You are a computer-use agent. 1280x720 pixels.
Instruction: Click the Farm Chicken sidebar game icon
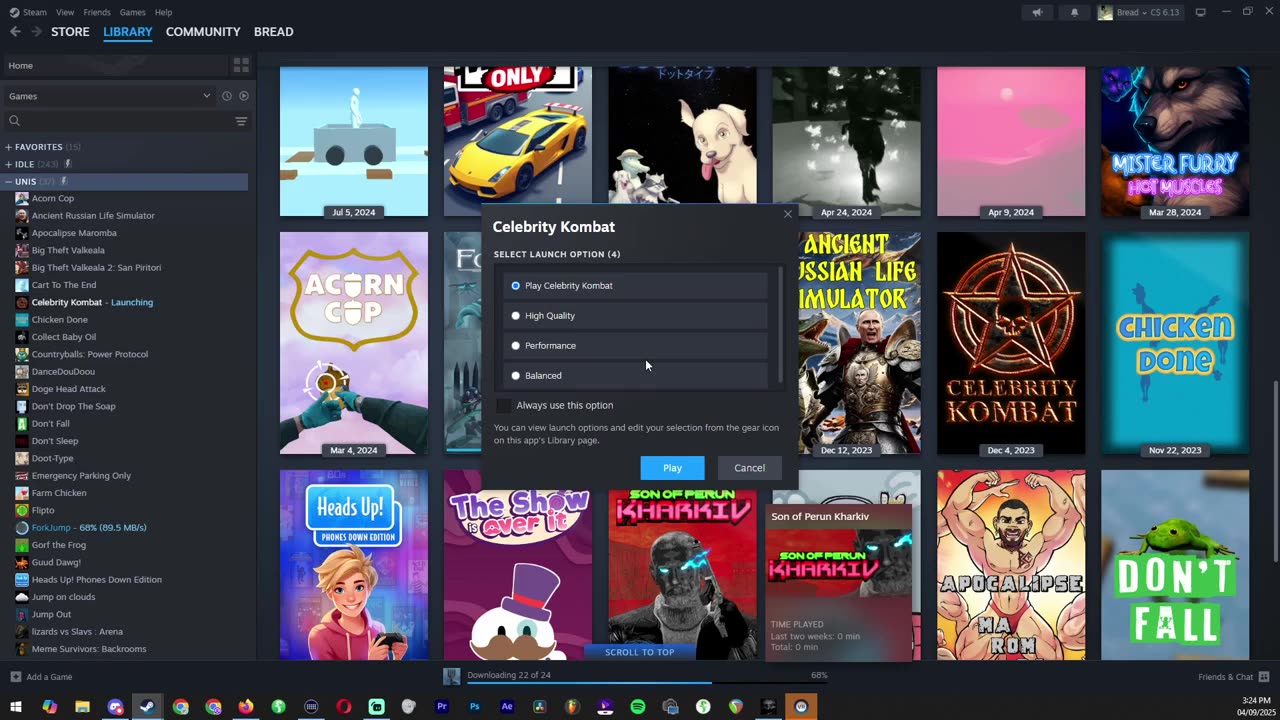pos(22,493)
